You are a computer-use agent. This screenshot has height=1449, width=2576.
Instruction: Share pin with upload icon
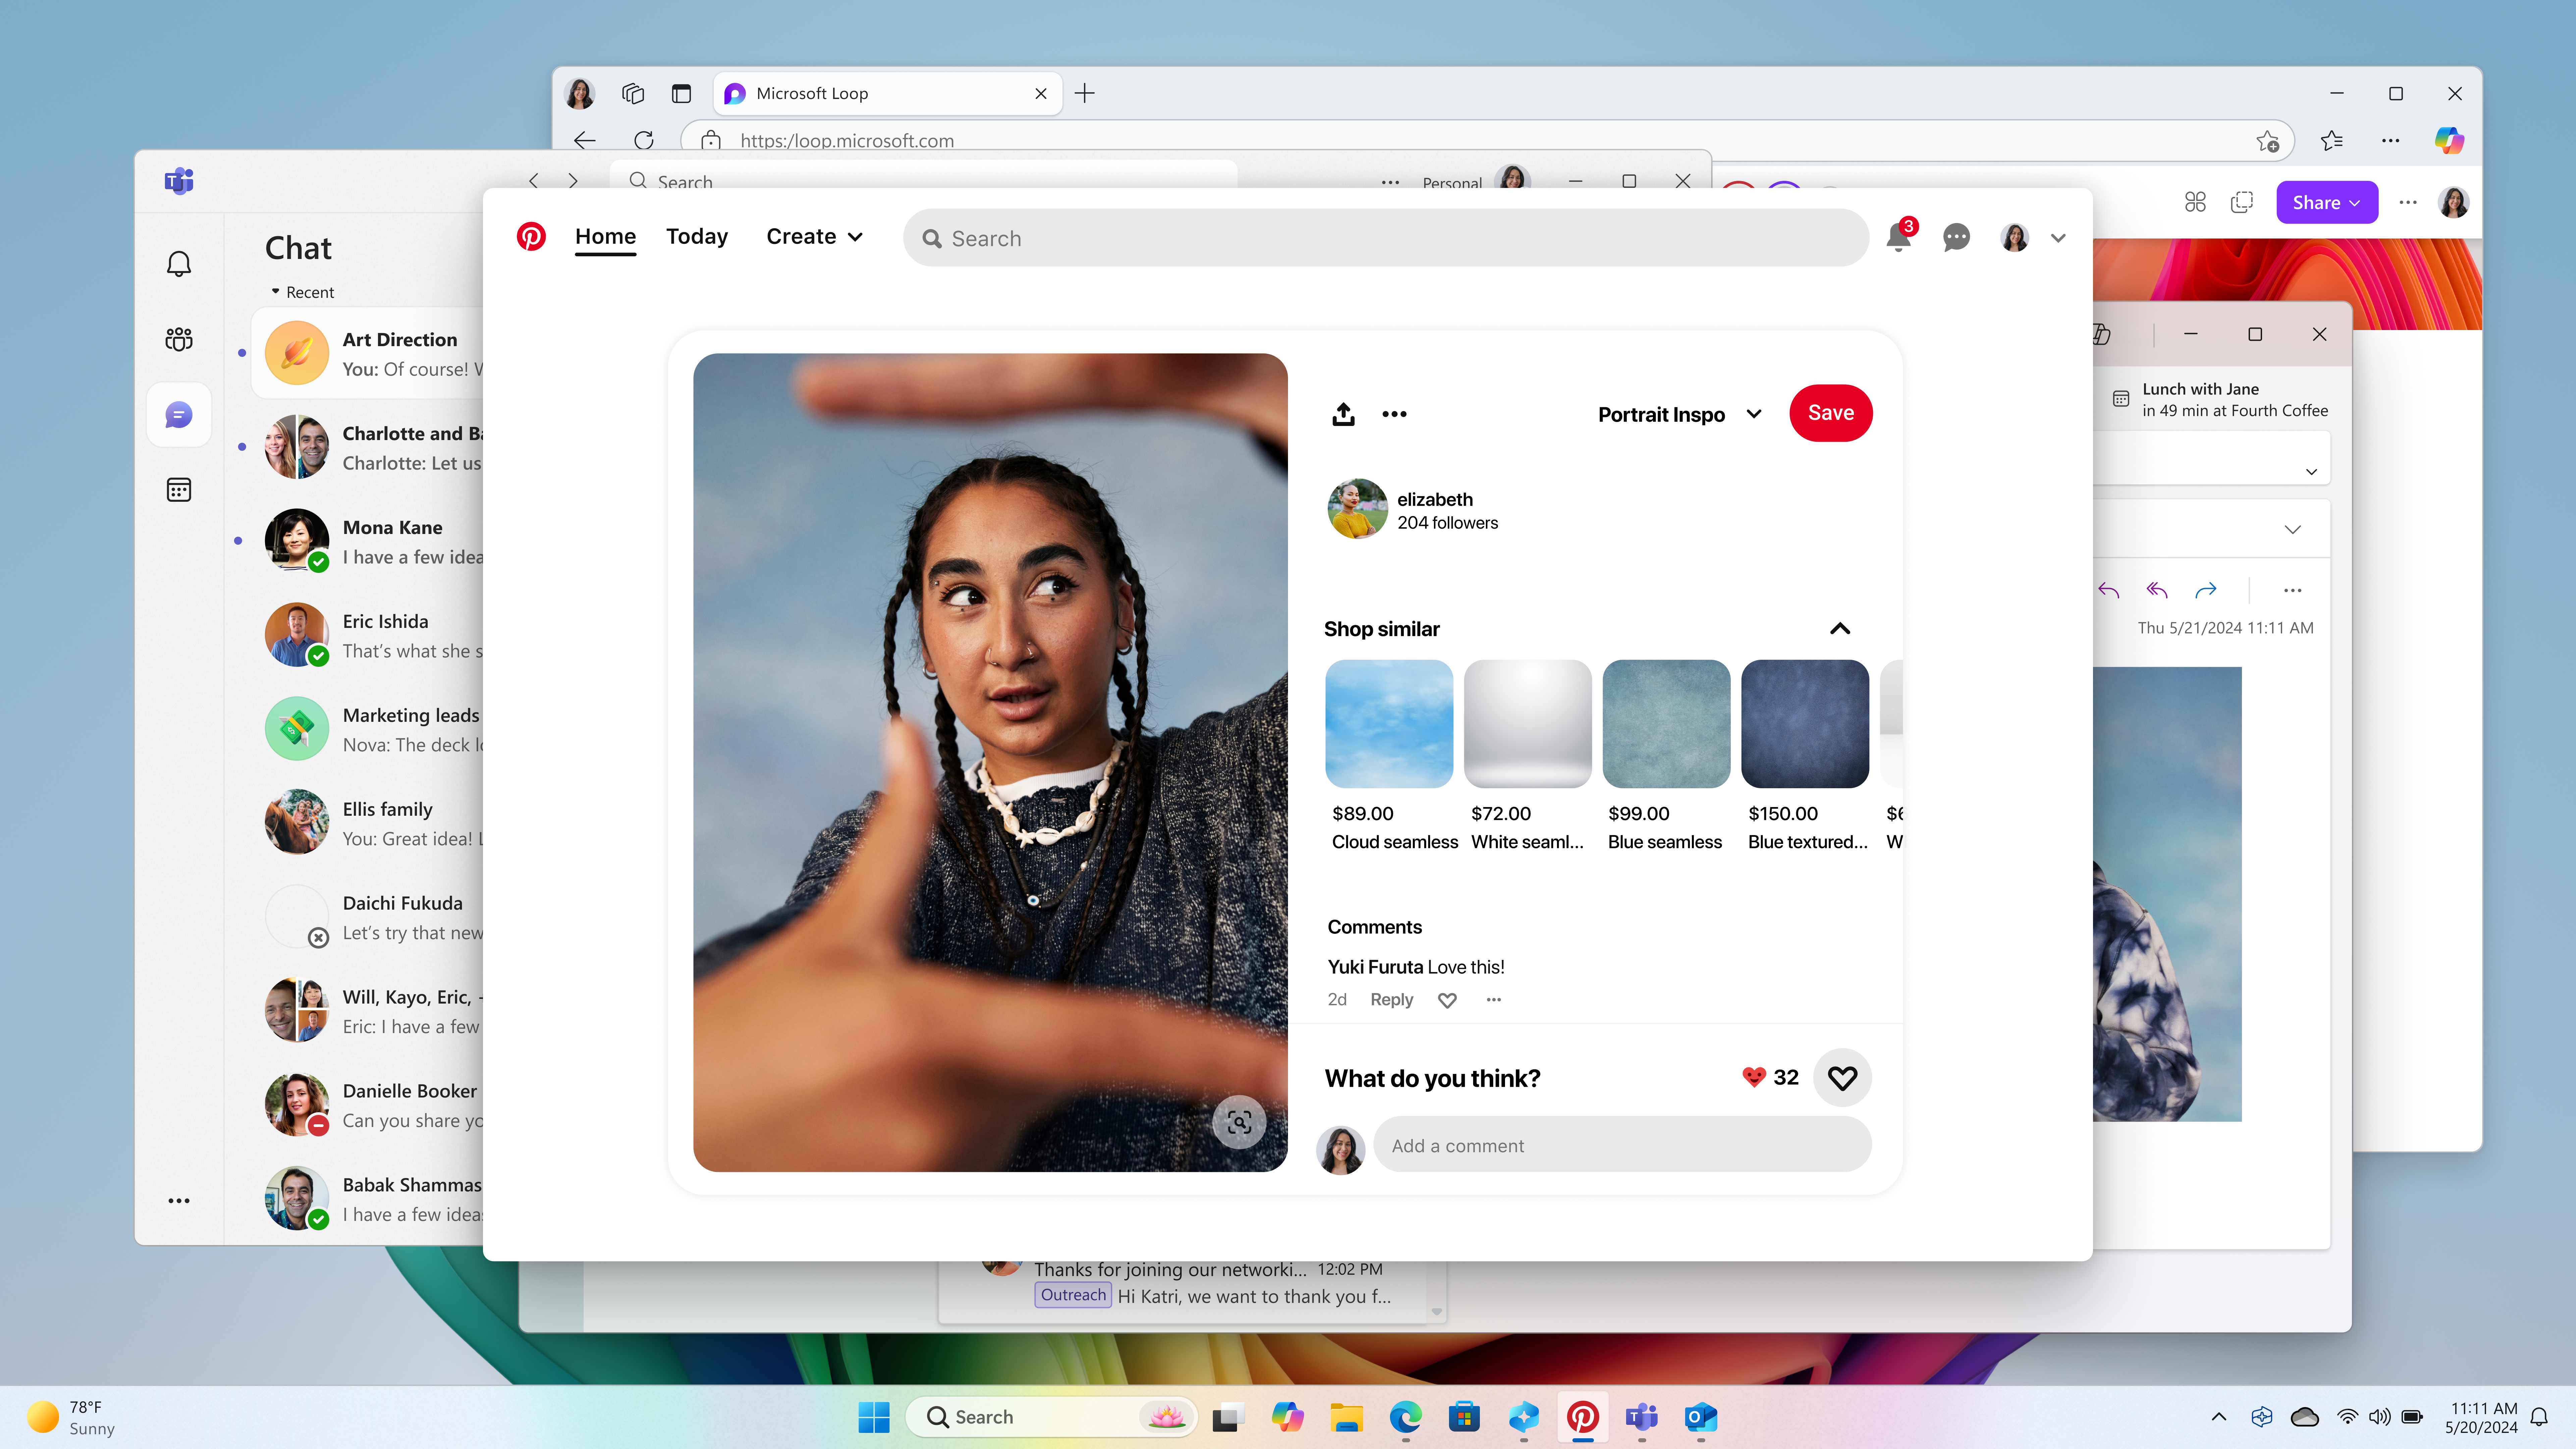[x=1343, y=414]
